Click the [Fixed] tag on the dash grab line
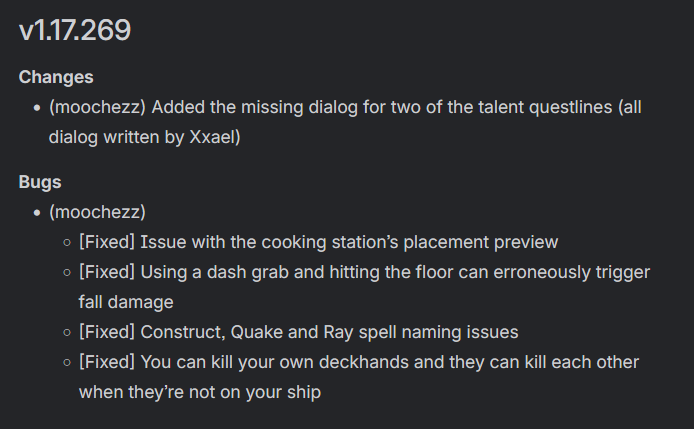 [107, 272]
